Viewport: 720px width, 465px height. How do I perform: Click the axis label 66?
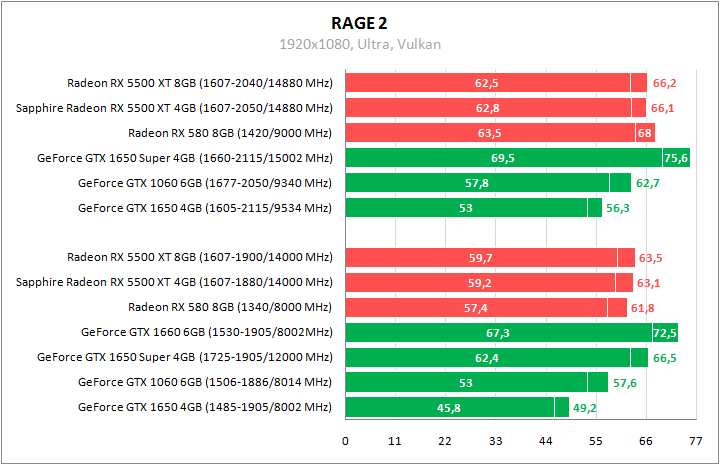click(x=646, y=441)
